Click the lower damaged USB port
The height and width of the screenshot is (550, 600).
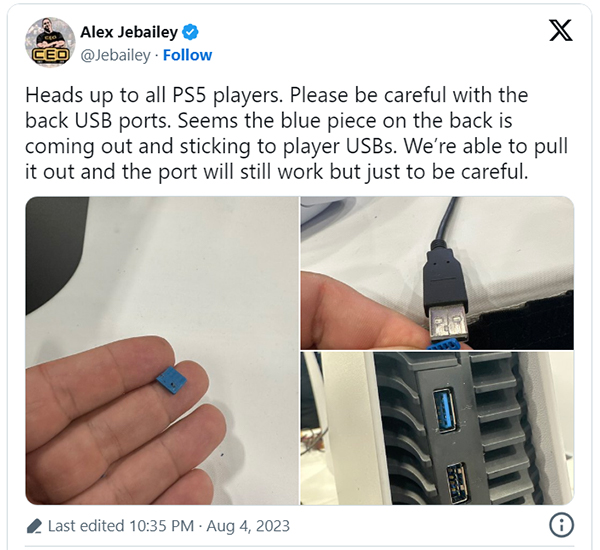pos(457,483)
